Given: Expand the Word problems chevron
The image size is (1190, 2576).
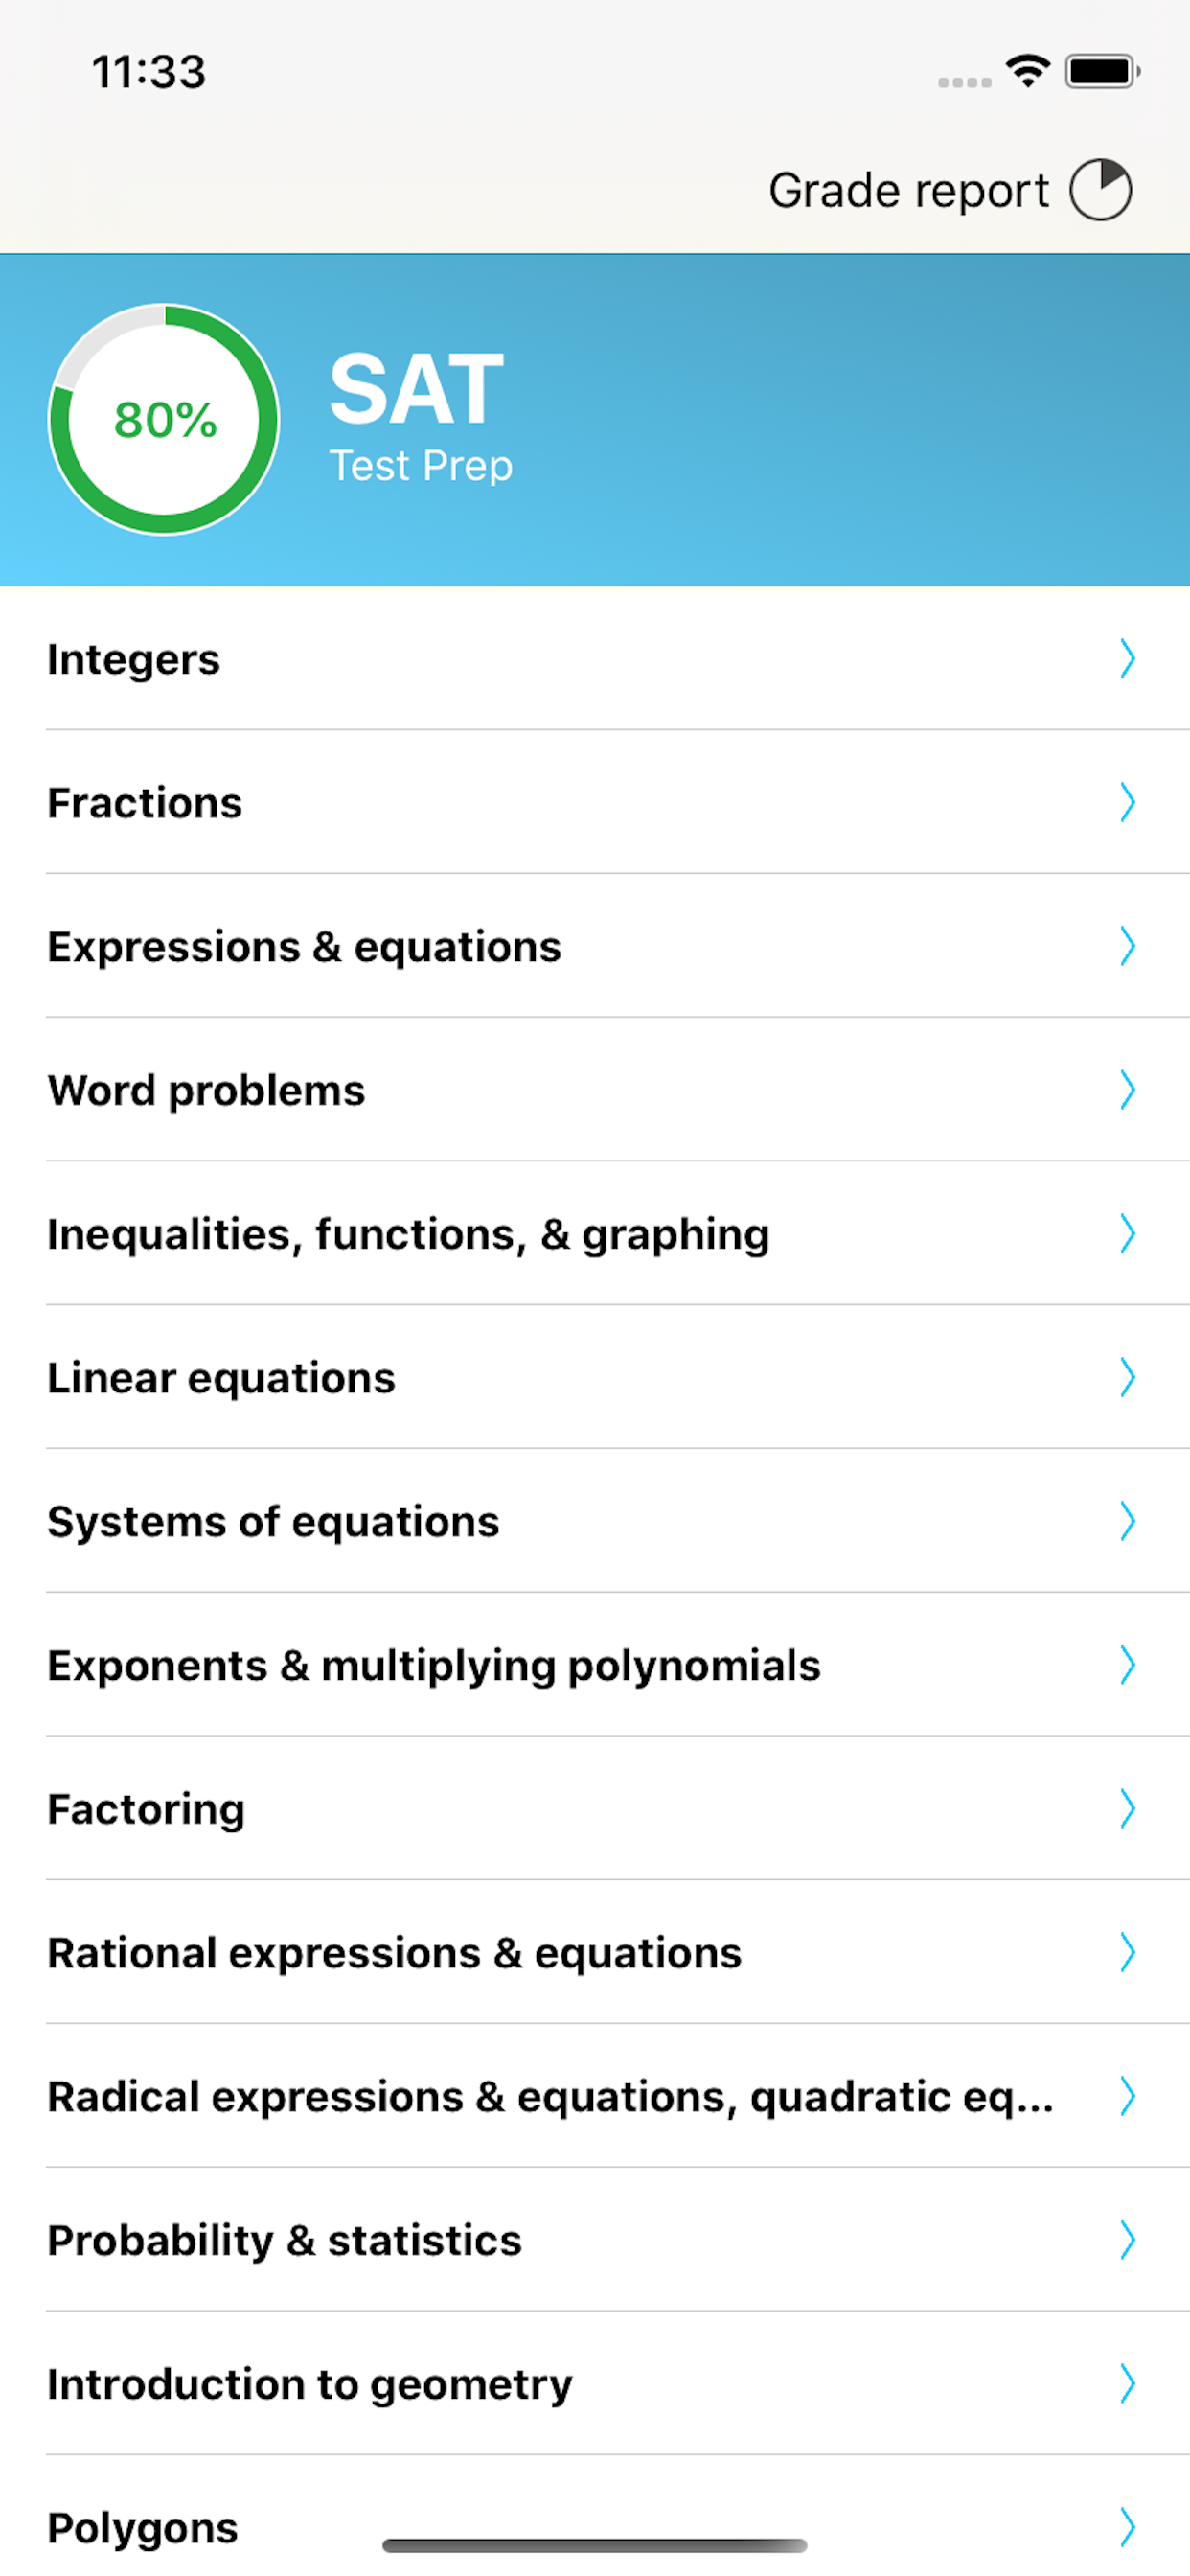Looking at the screenshot, I should (1128, 1091).
